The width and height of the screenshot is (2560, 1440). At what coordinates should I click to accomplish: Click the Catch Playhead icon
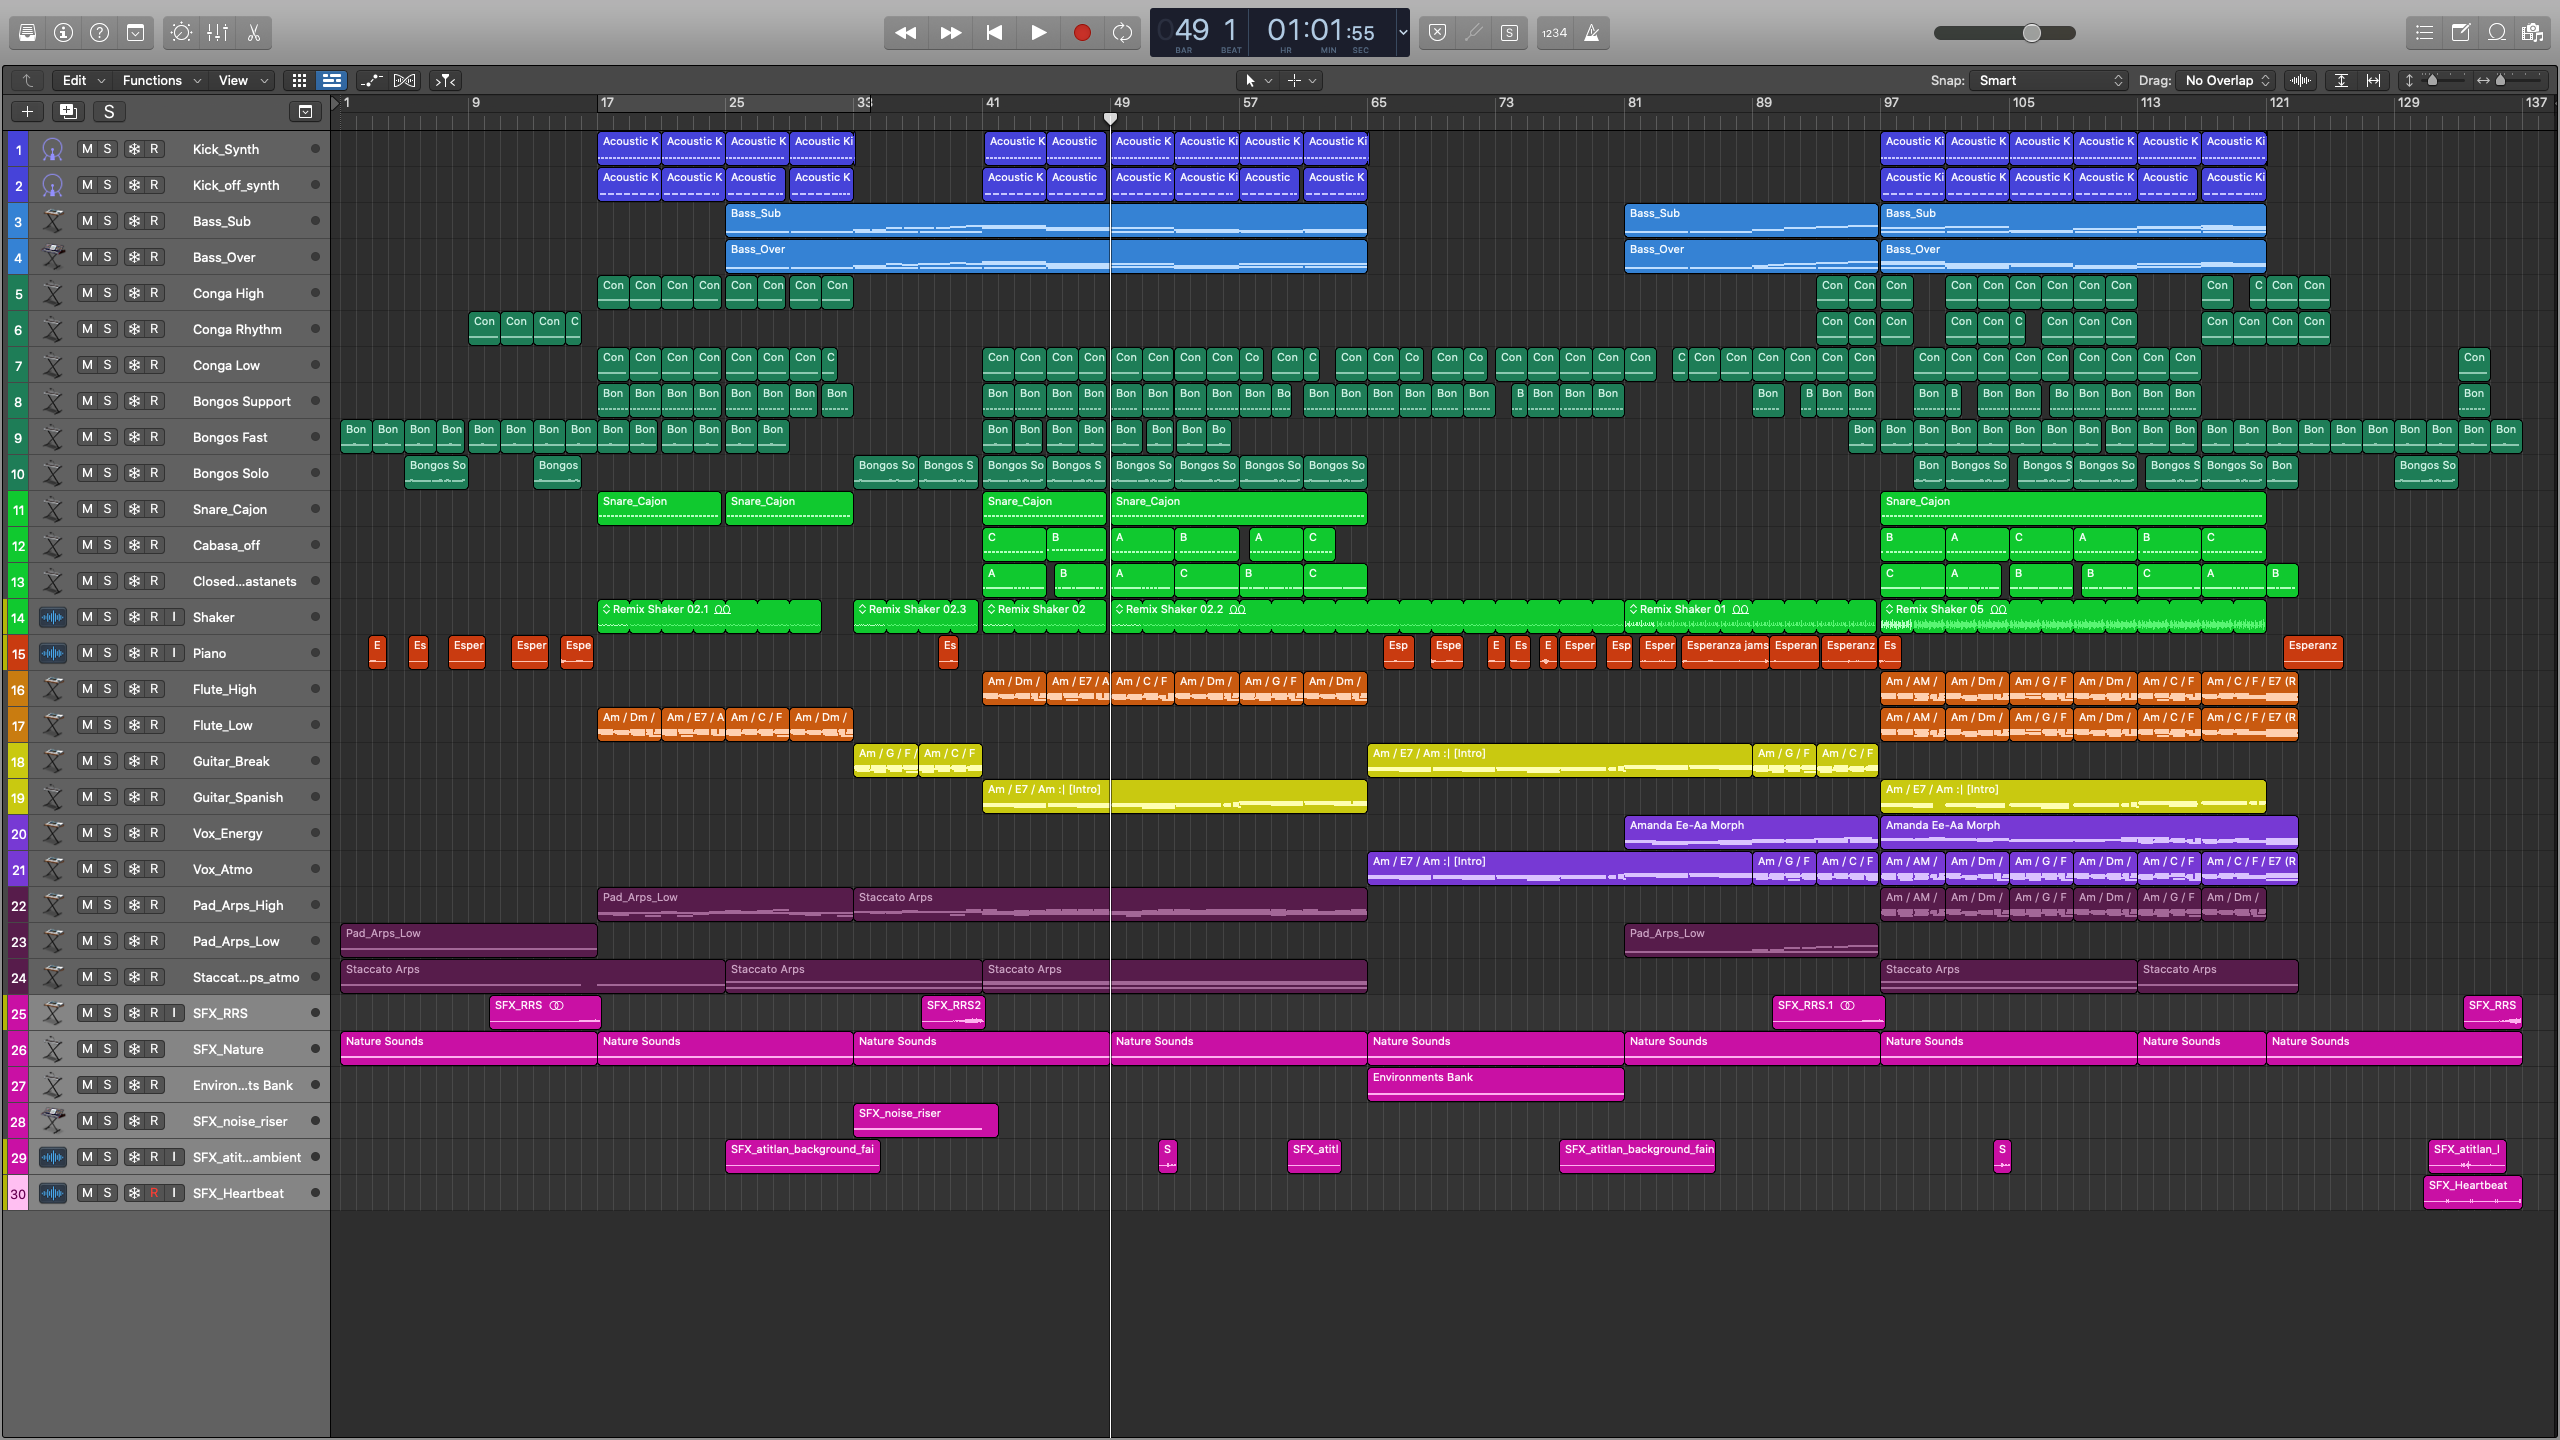pyautogui.click(x=446, y=80)
